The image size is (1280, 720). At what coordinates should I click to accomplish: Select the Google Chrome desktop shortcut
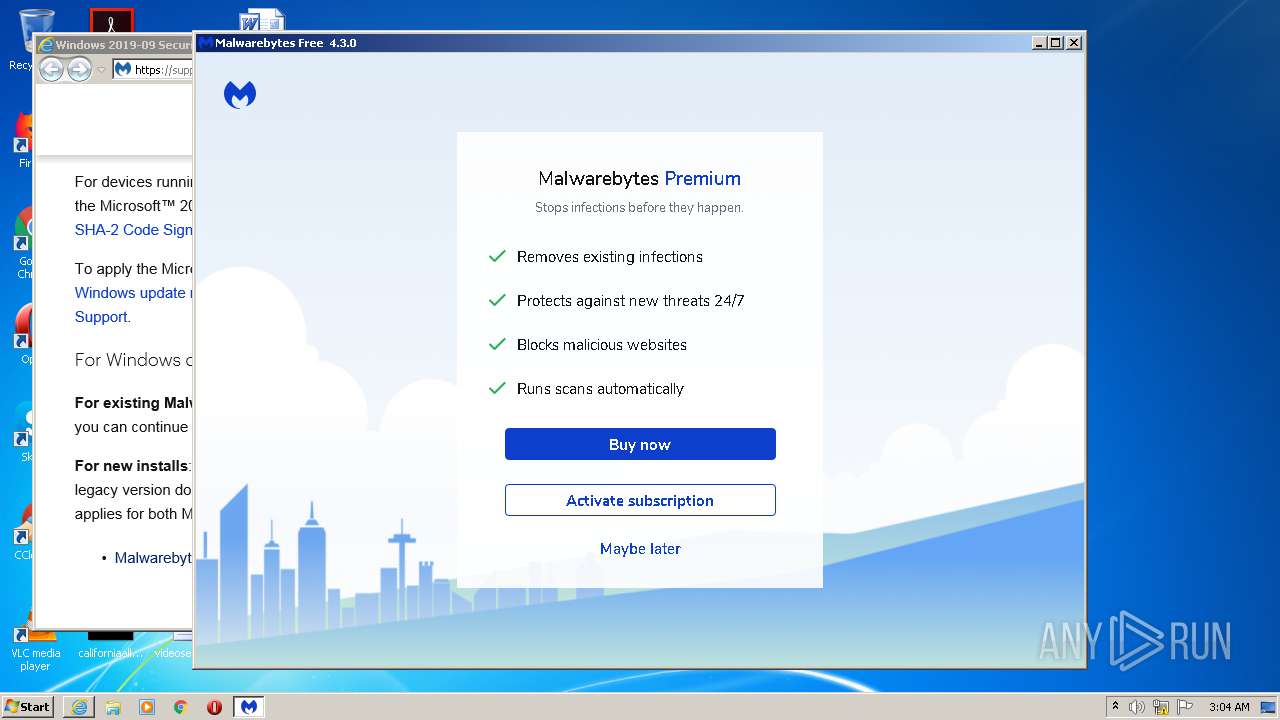[x=23, y=245]
